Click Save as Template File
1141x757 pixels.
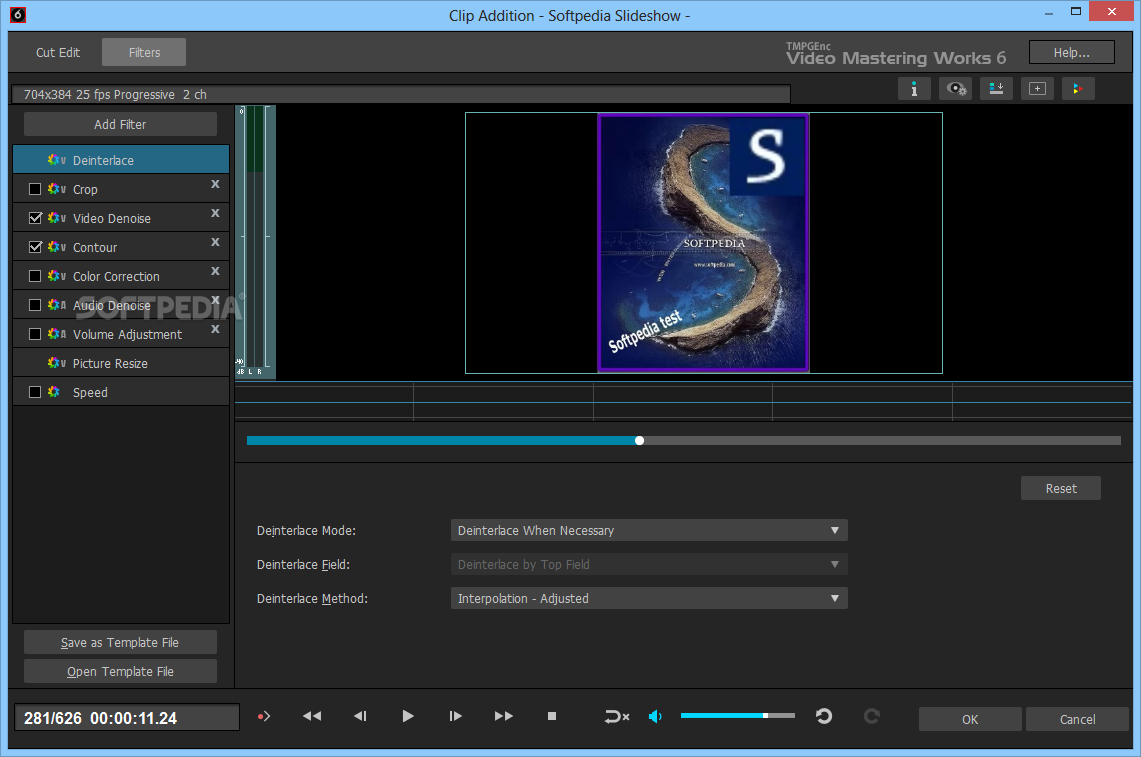click(120, 643)
